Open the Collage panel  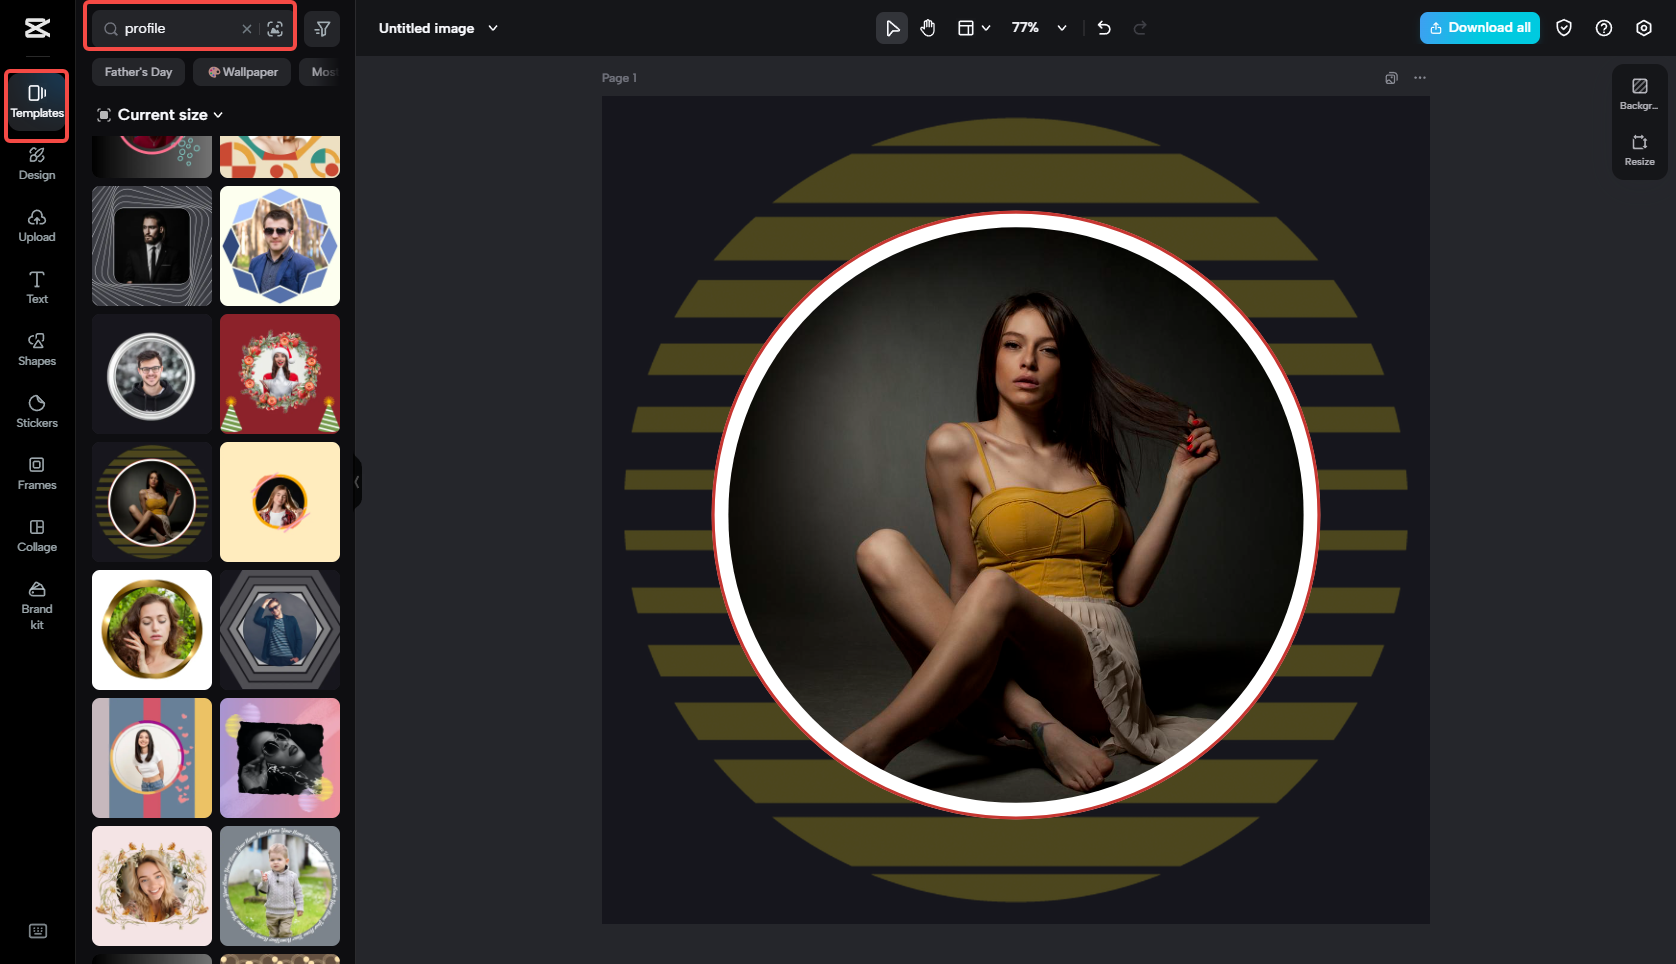coord(36,536)
